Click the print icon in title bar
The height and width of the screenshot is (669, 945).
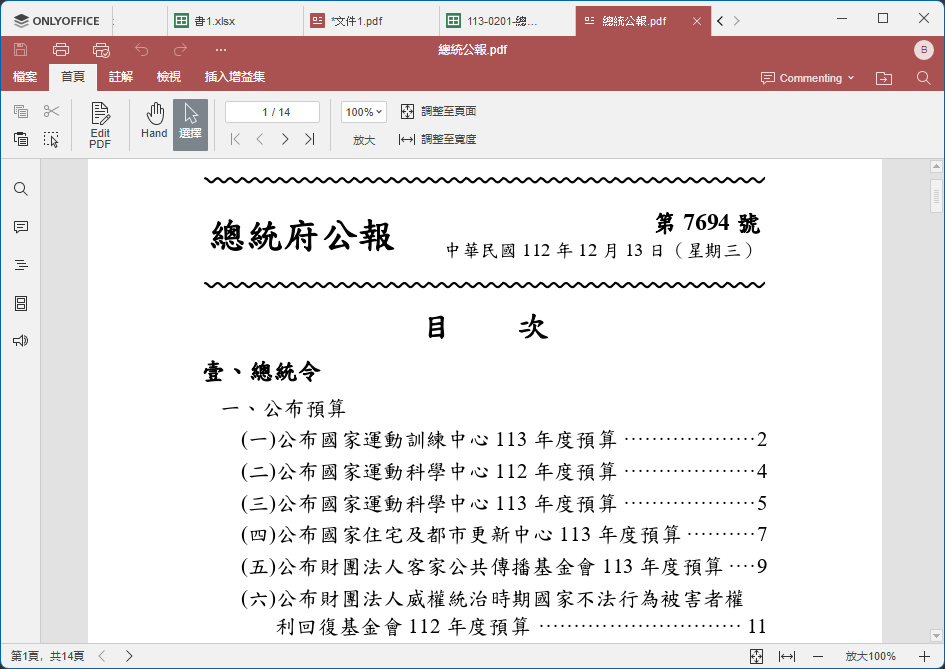click(x=61, y=50)
